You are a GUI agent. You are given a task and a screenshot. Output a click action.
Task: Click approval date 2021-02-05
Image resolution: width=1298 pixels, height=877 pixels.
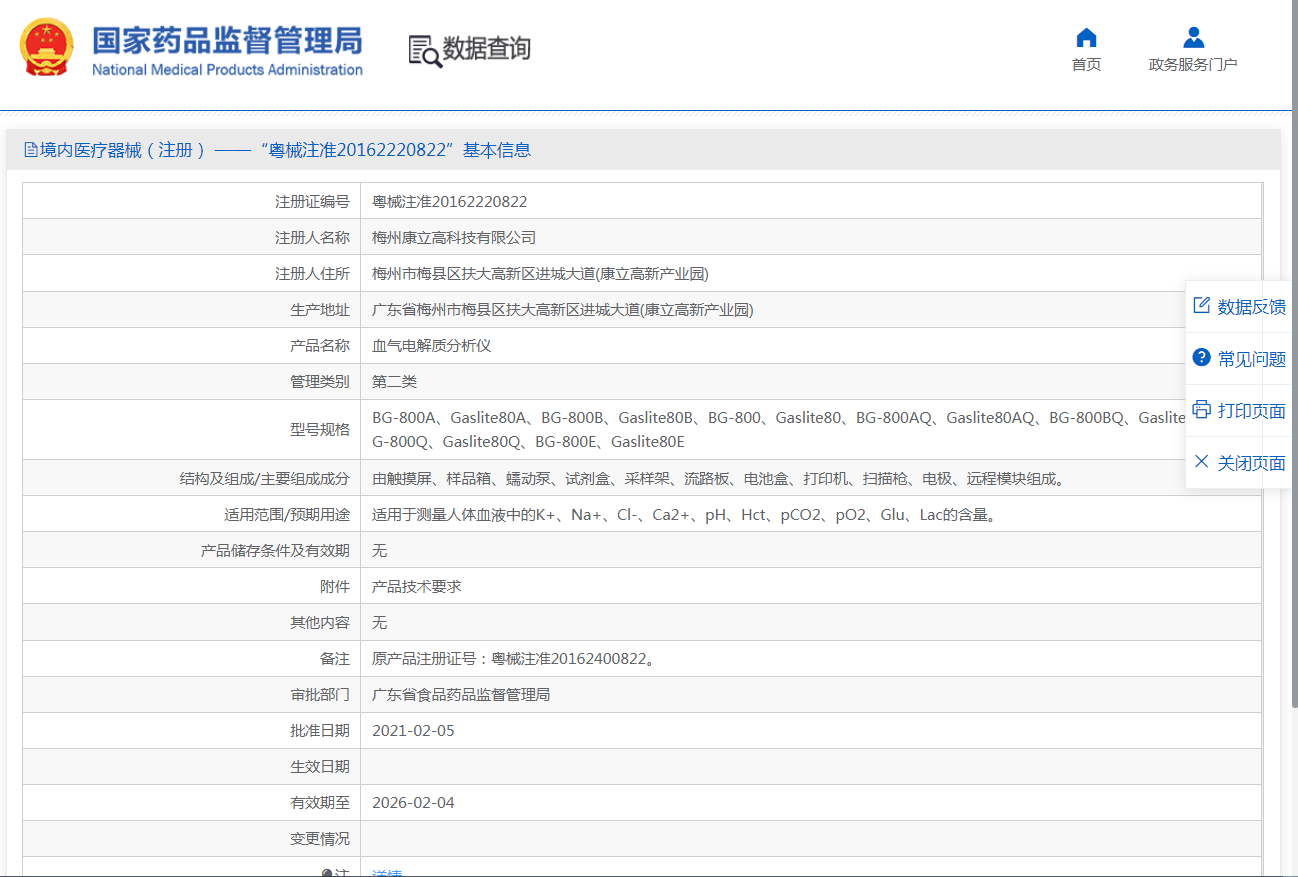[x=413, y=731]
